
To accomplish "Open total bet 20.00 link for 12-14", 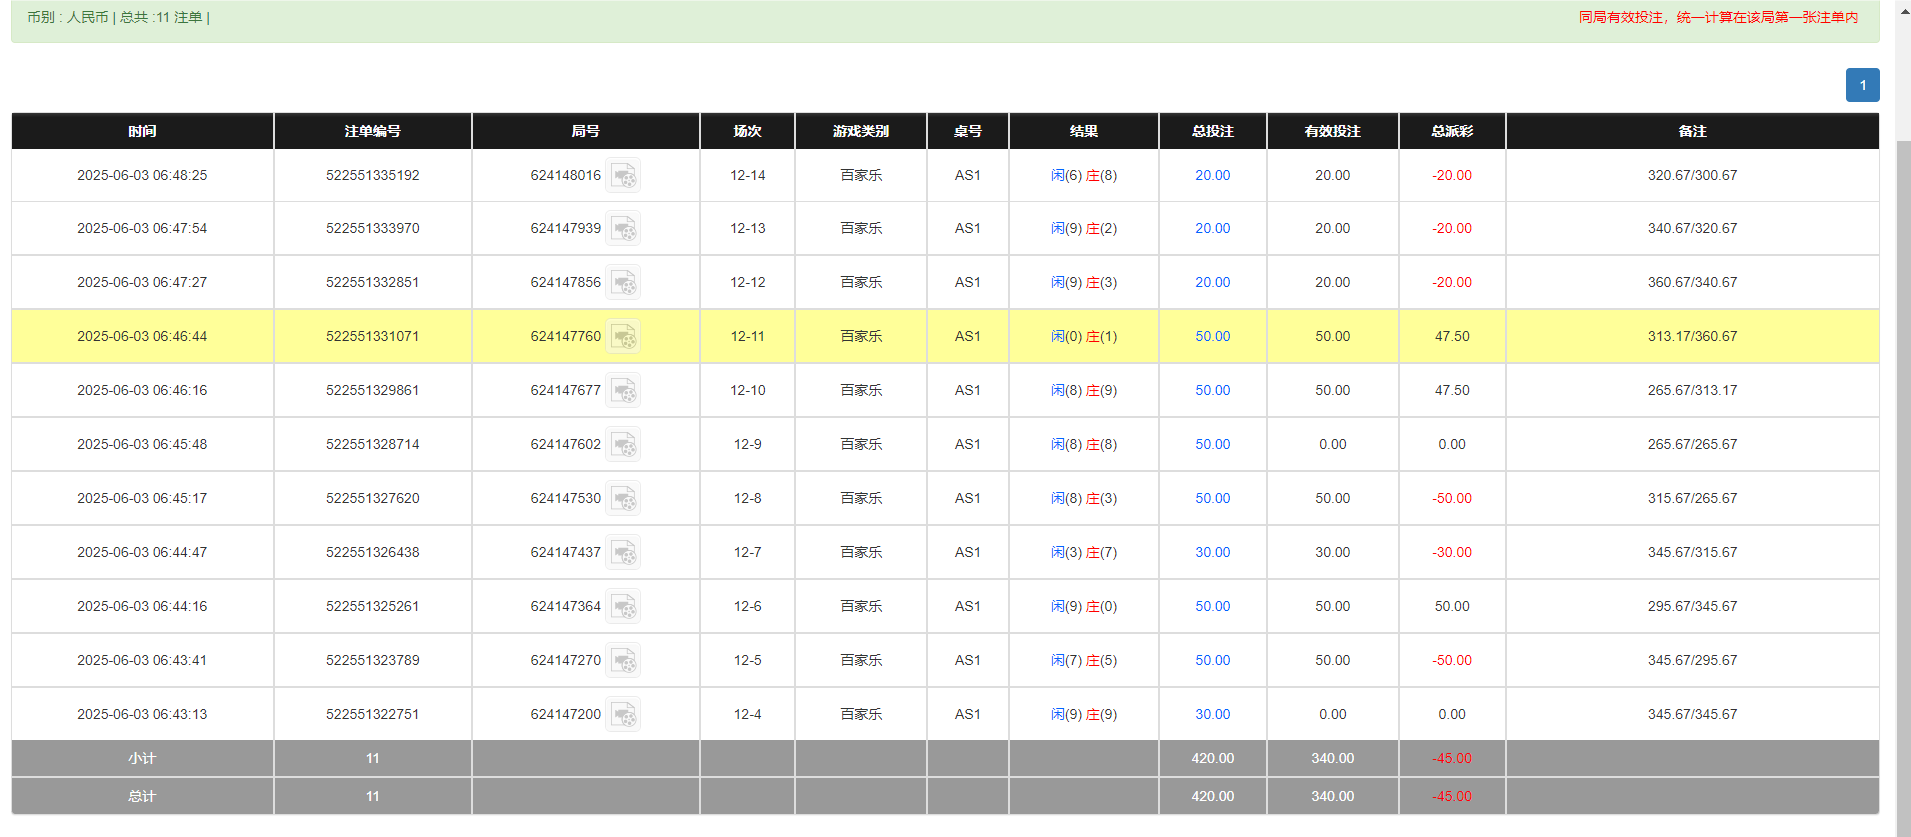I will coord(1212,176).
